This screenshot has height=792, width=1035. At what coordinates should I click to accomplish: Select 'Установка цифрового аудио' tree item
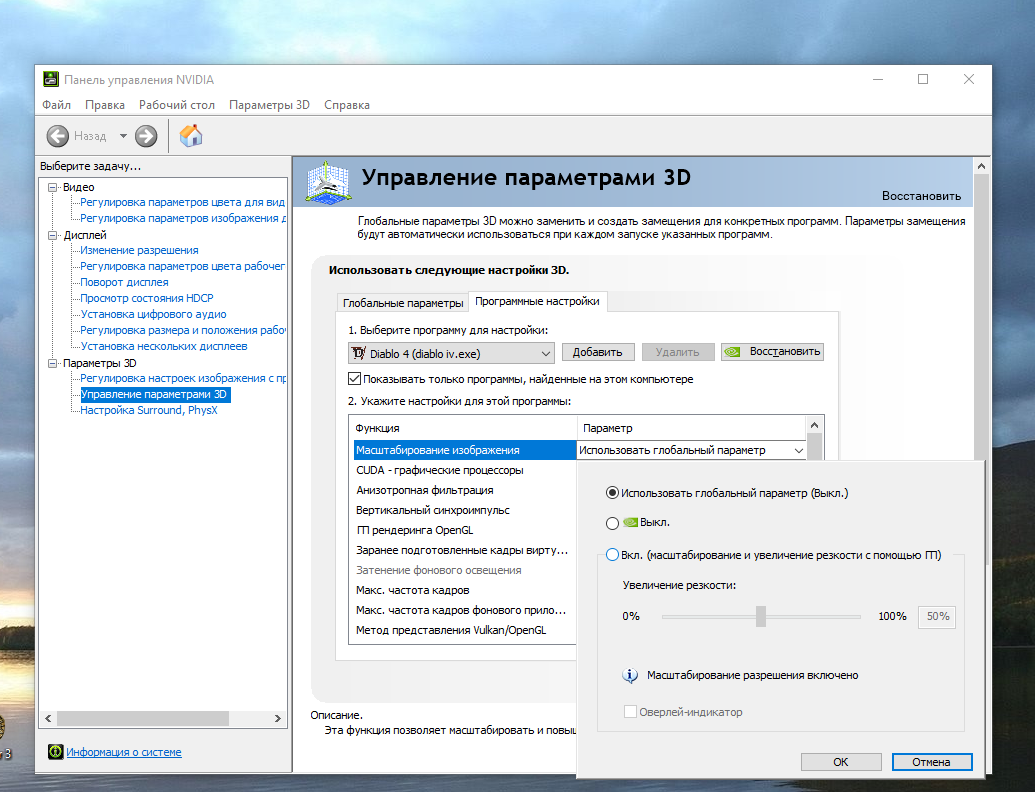point(153,314)
